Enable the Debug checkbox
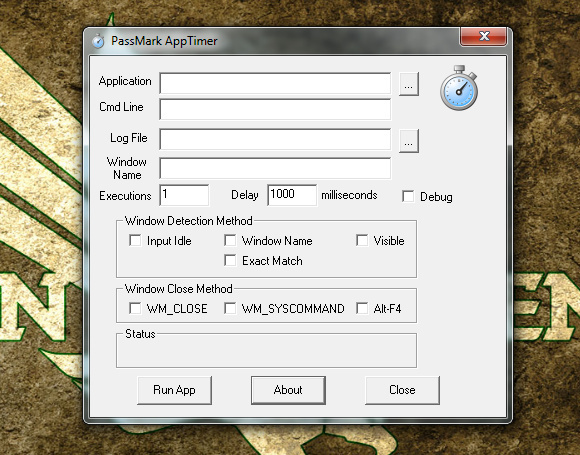The image size is (580, 455). pos(408,196)
